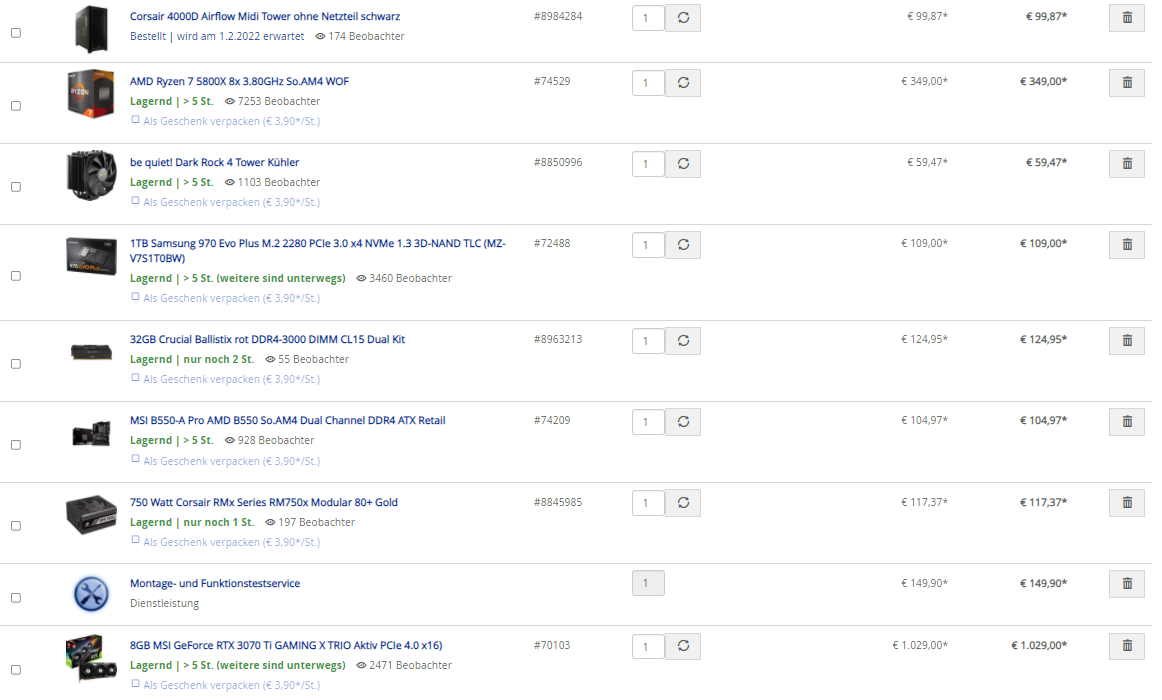Click the Corsair RM750x power supply thumbnail
This screenshot has height=700, width=1162.
point(91,515)
